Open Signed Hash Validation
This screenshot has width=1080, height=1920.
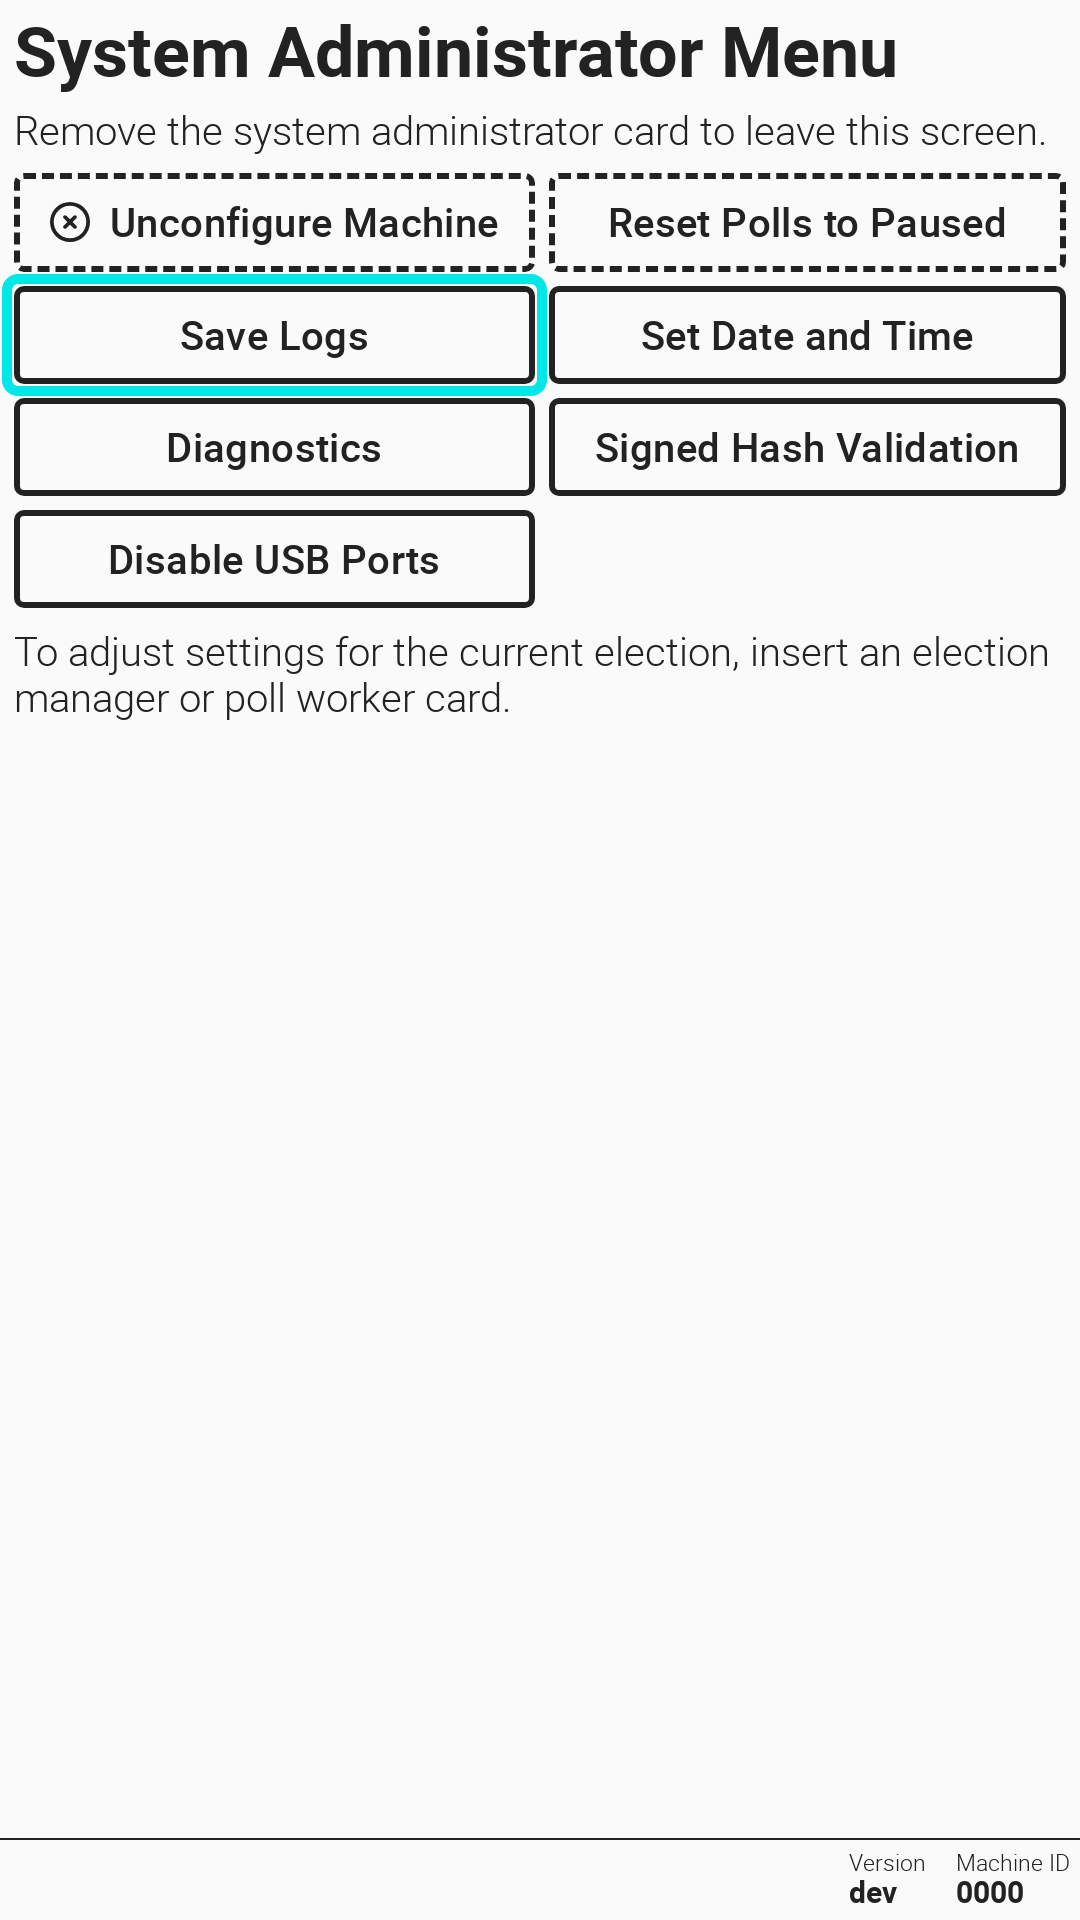tap(807, 448)
